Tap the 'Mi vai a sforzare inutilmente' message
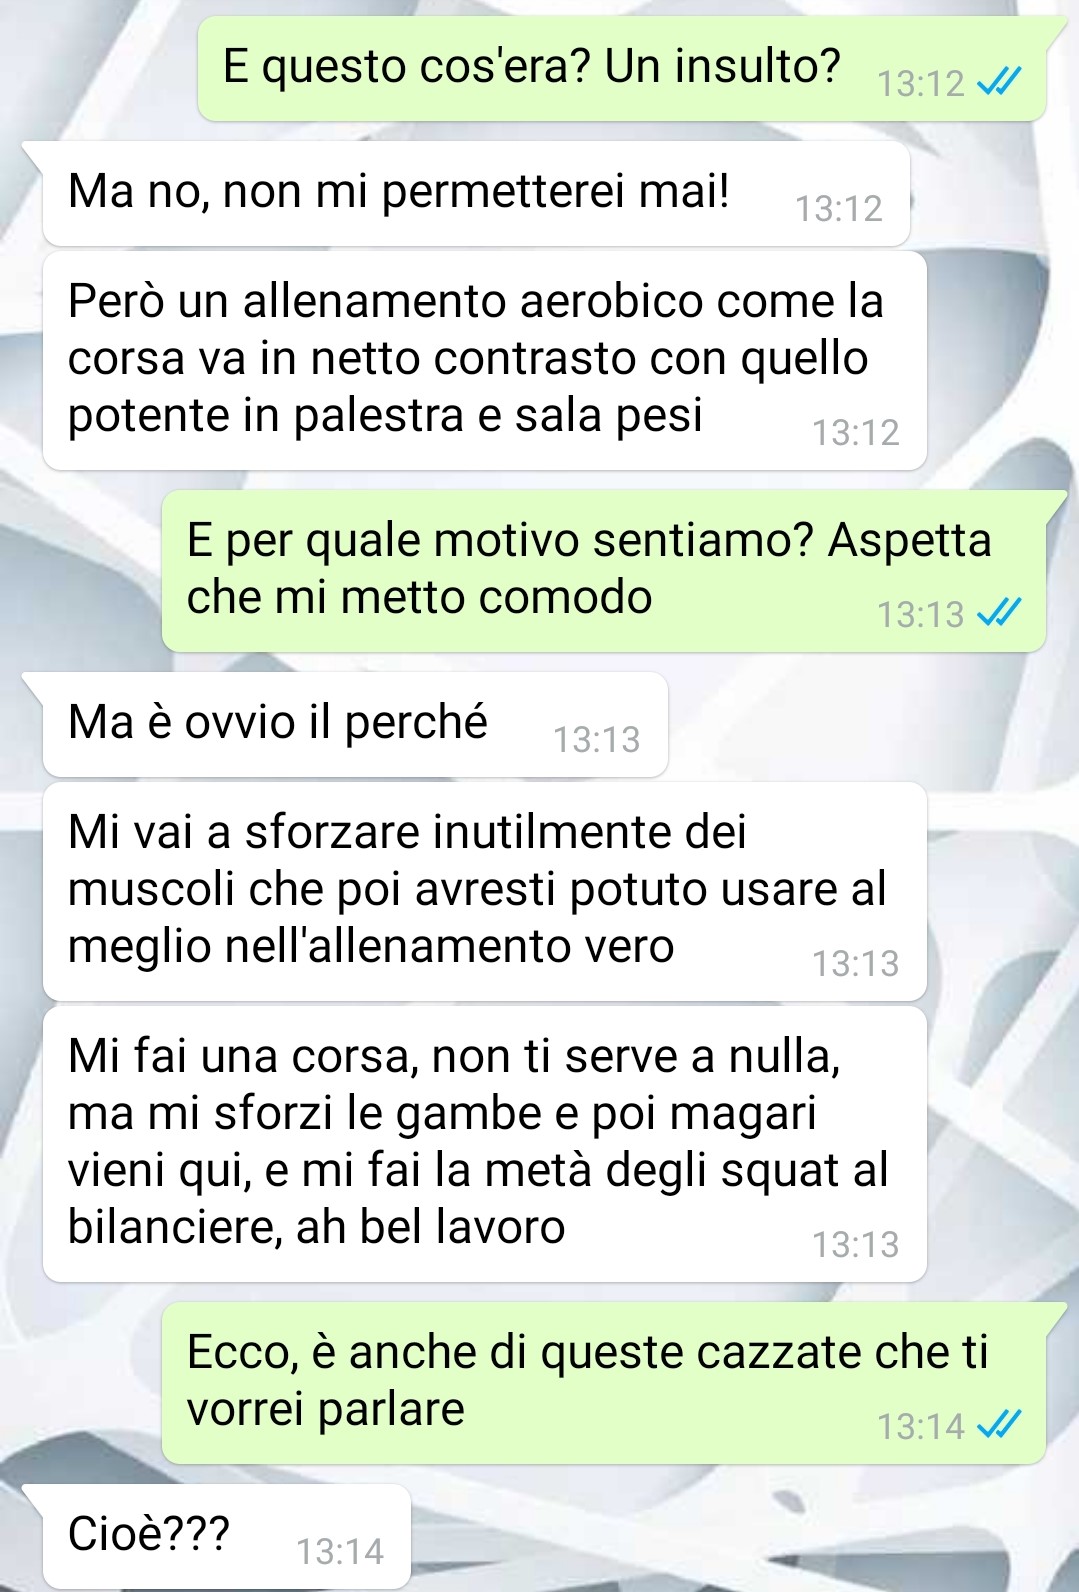This screenshot has width=1079, height=1592. (484, 891)
